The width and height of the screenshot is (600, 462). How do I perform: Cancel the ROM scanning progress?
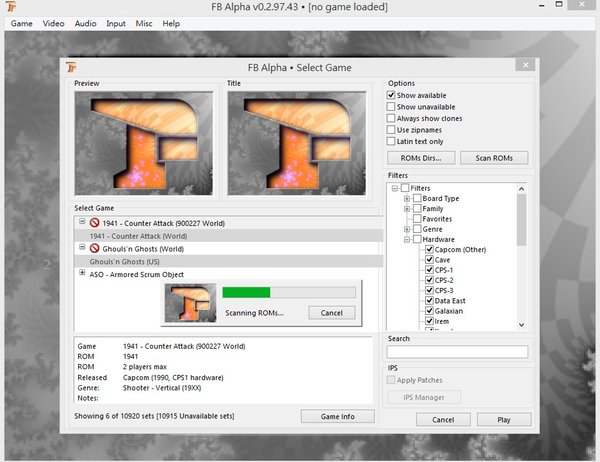click(x=331, y=312)
